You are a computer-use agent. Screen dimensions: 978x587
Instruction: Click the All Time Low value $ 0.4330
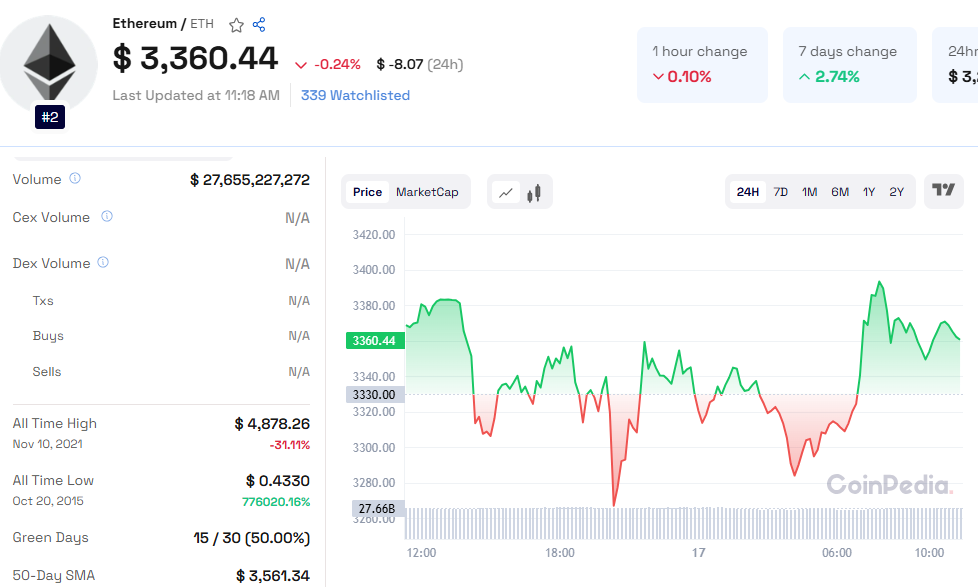click(x=278, y=481)
